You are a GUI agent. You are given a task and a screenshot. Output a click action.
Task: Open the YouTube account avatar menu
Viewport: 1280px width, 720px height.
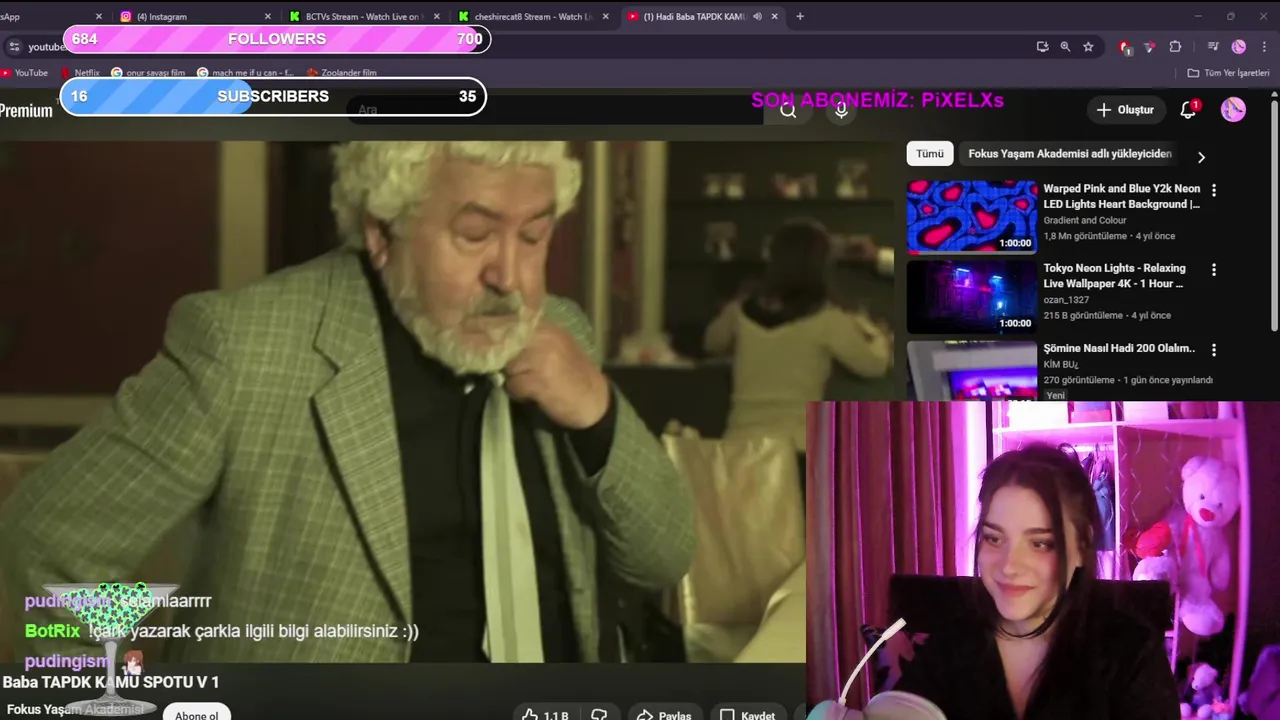click(1233, 110)
